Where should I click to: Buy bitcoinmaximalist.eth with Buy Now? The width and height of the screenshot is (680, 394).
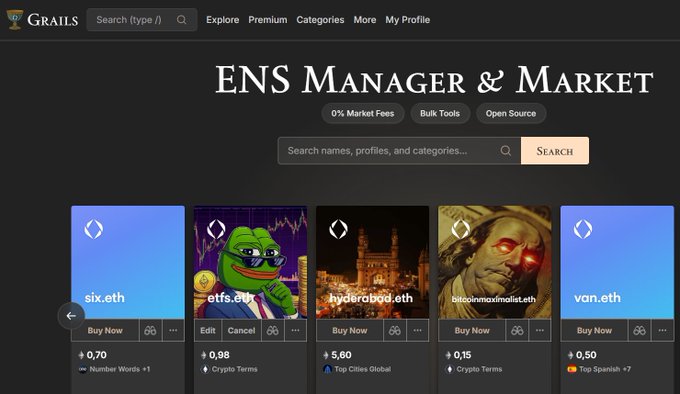[472, 331]
